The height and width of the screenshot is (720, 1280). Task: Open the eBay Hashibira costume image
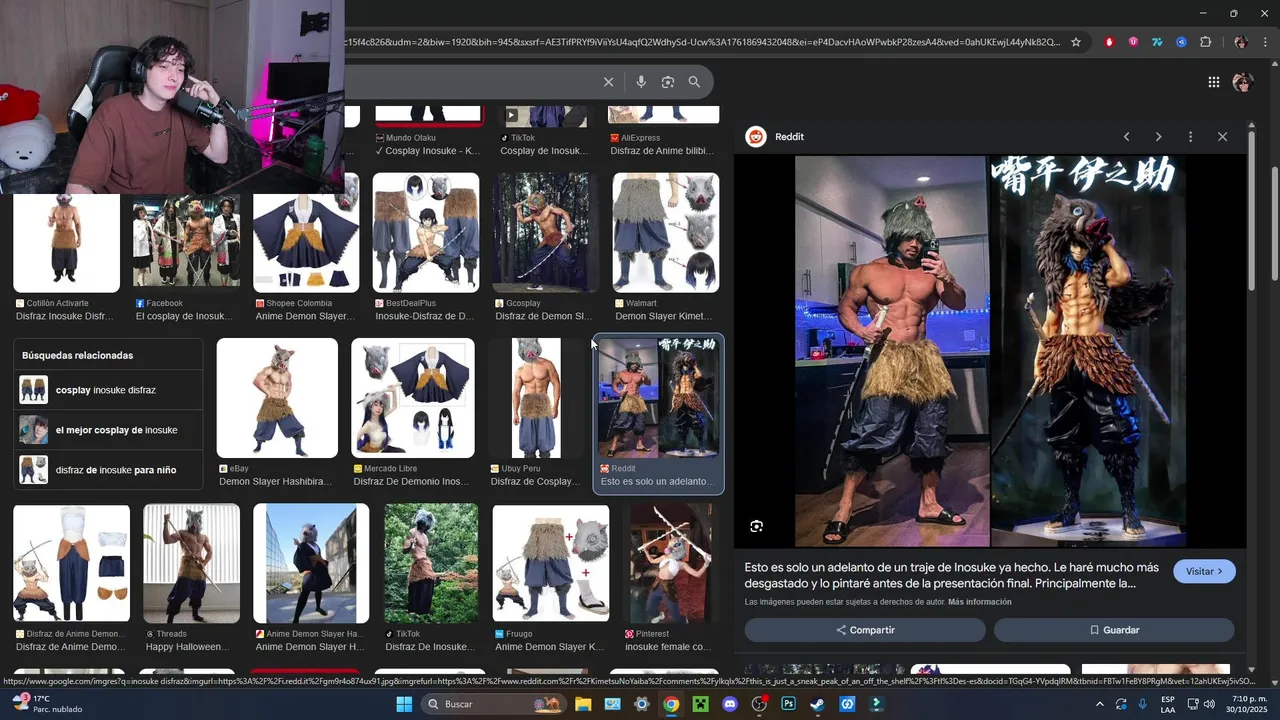click(x=277, y=398)
